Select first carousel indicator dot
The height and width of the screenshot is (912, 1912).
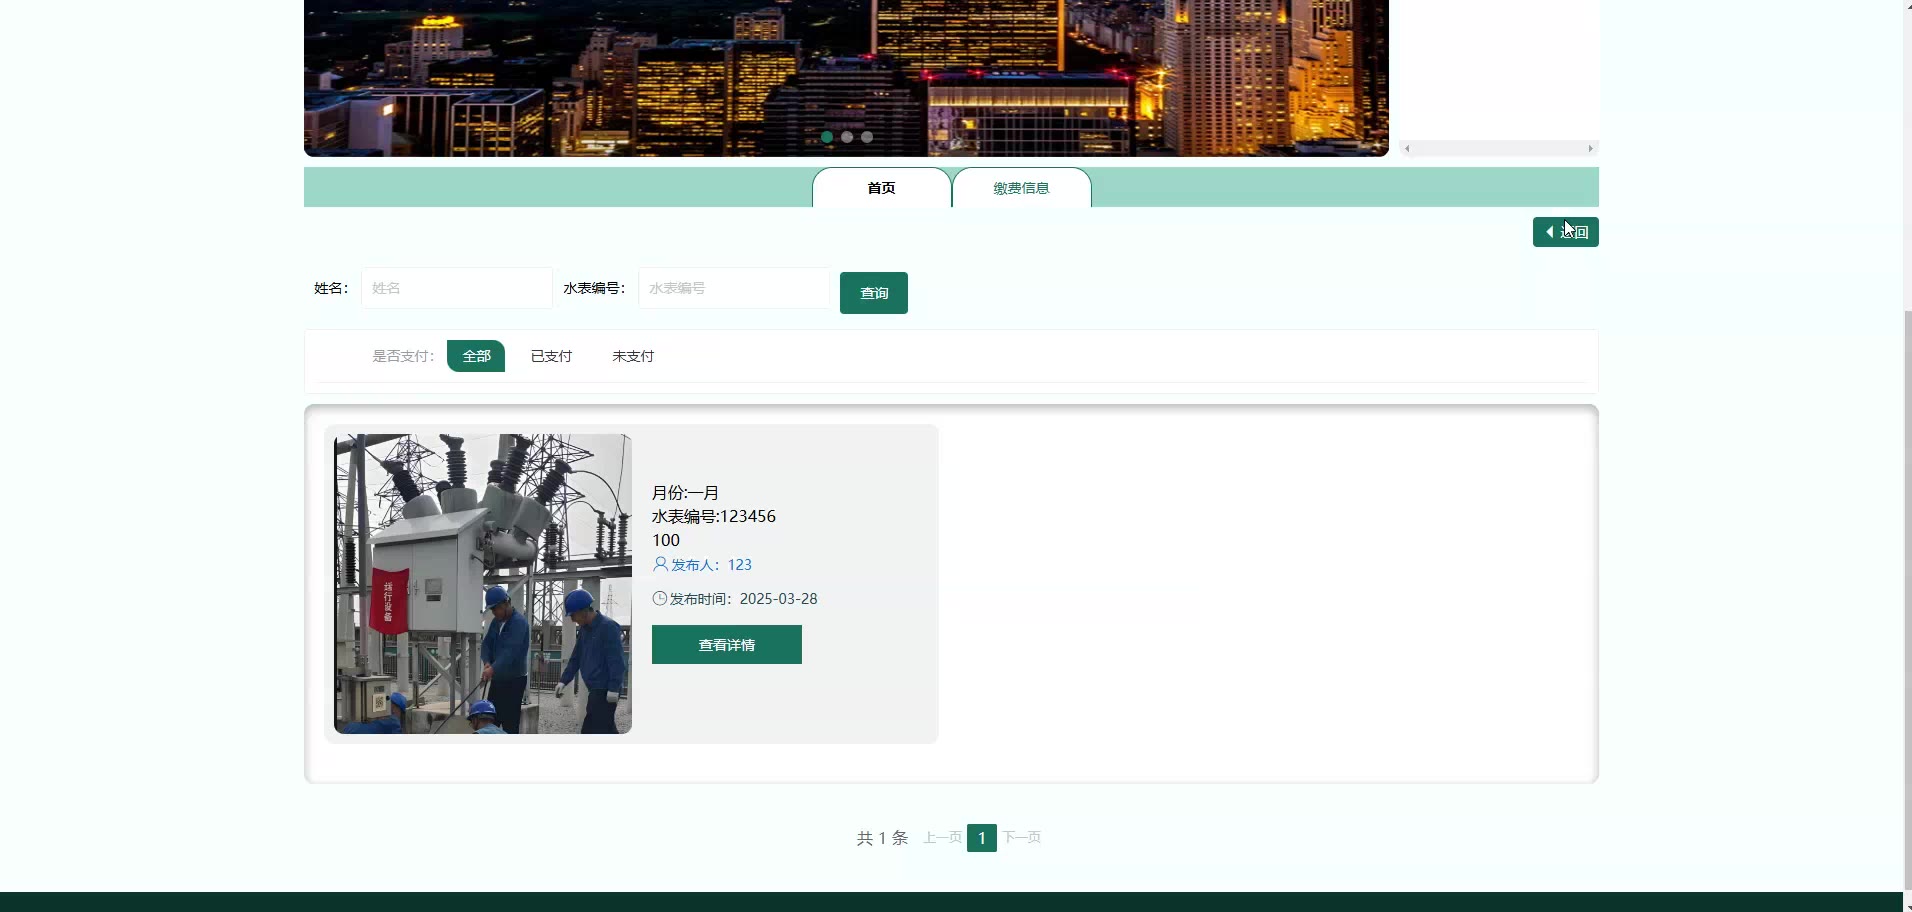point(827,137)
